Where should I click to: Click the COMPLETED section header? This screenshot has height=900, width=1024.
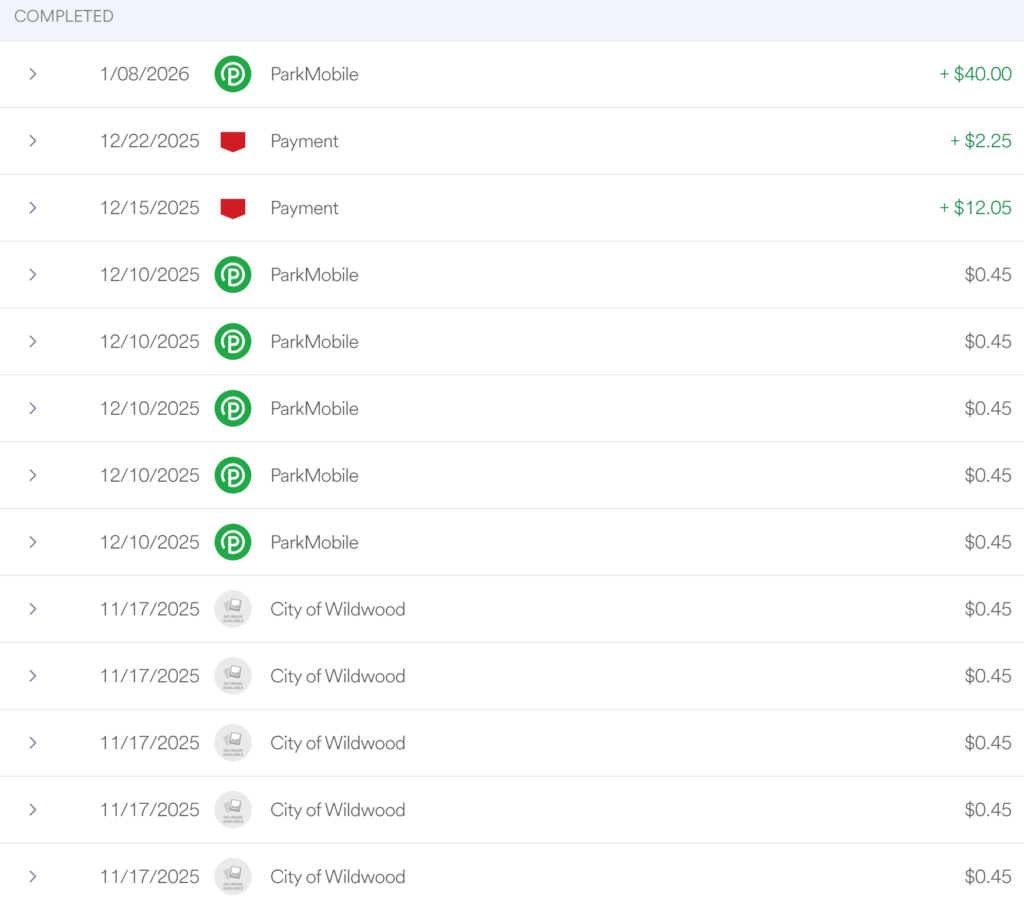tap(64, 17)
